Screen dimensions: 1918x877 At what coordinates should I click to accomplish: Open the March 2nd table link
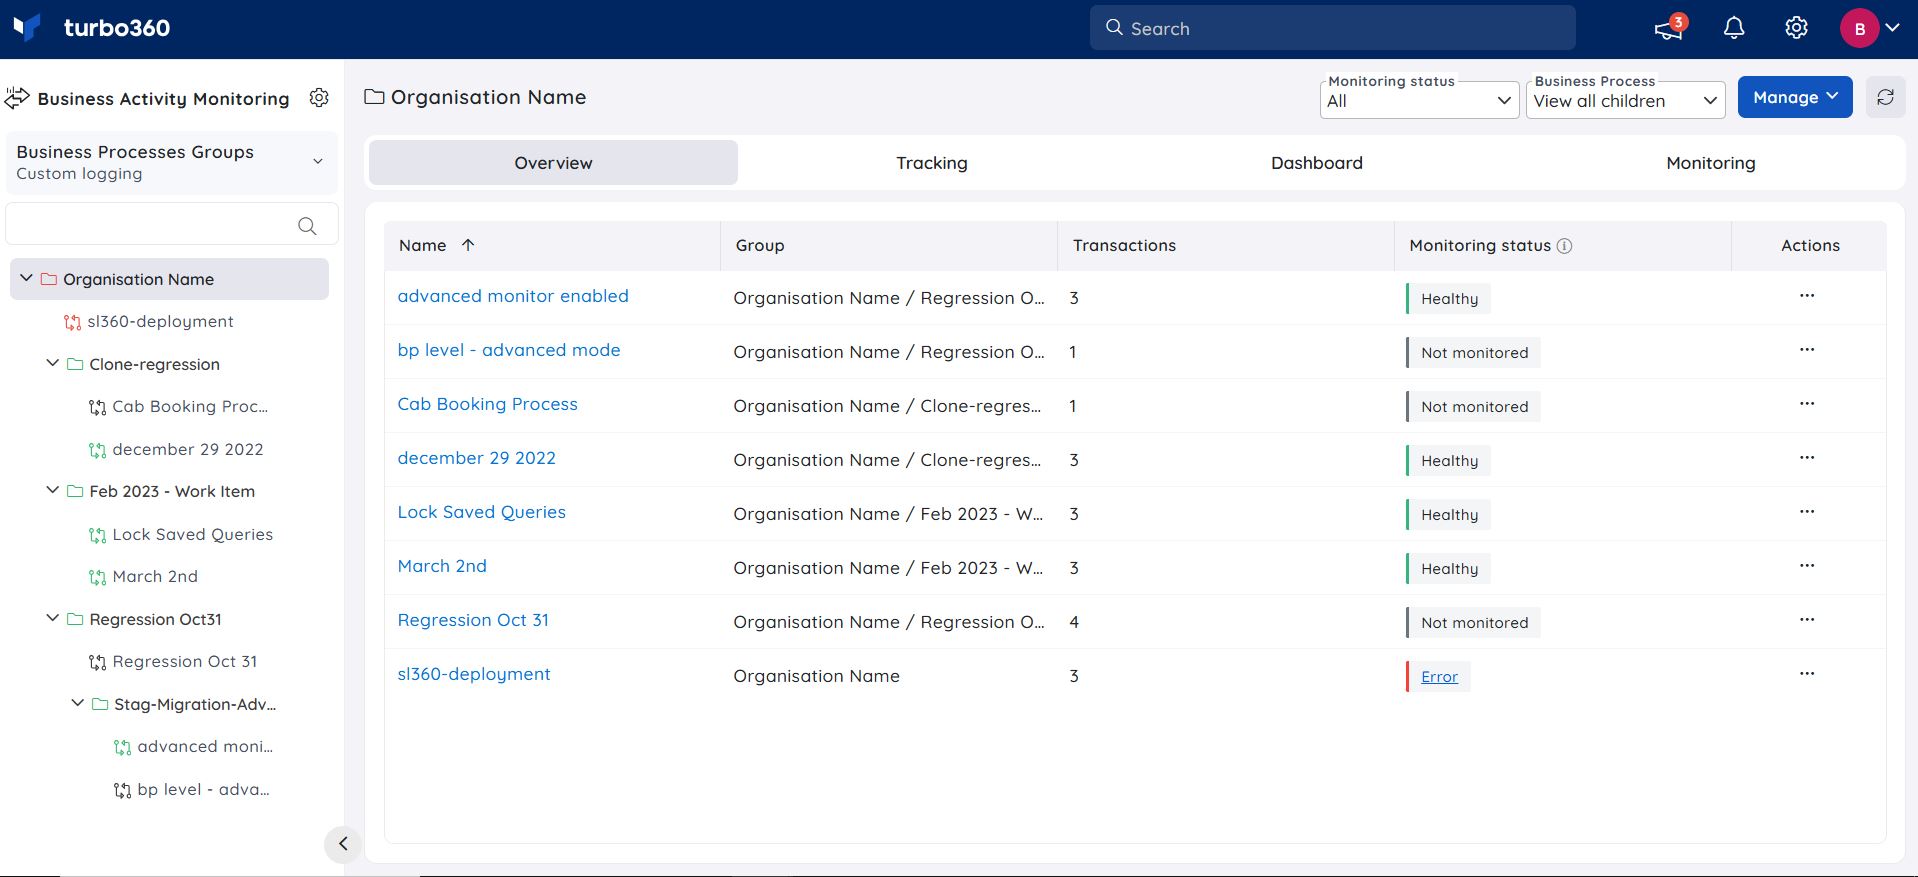[442, 566]
